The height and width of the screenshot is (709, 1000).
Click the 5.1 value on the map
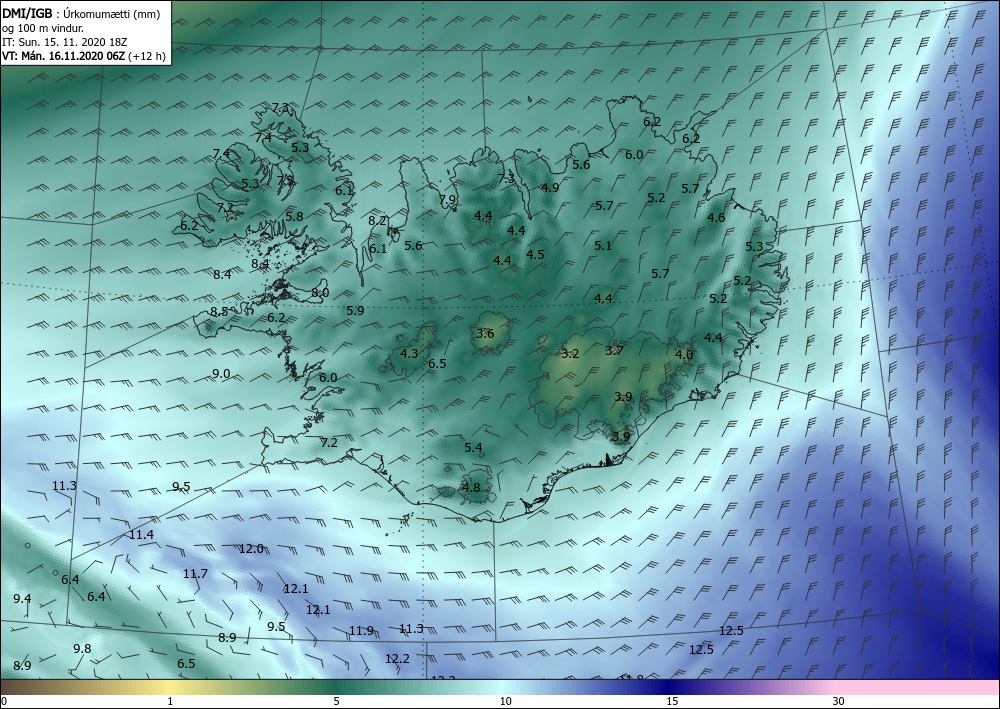point(603,245)
